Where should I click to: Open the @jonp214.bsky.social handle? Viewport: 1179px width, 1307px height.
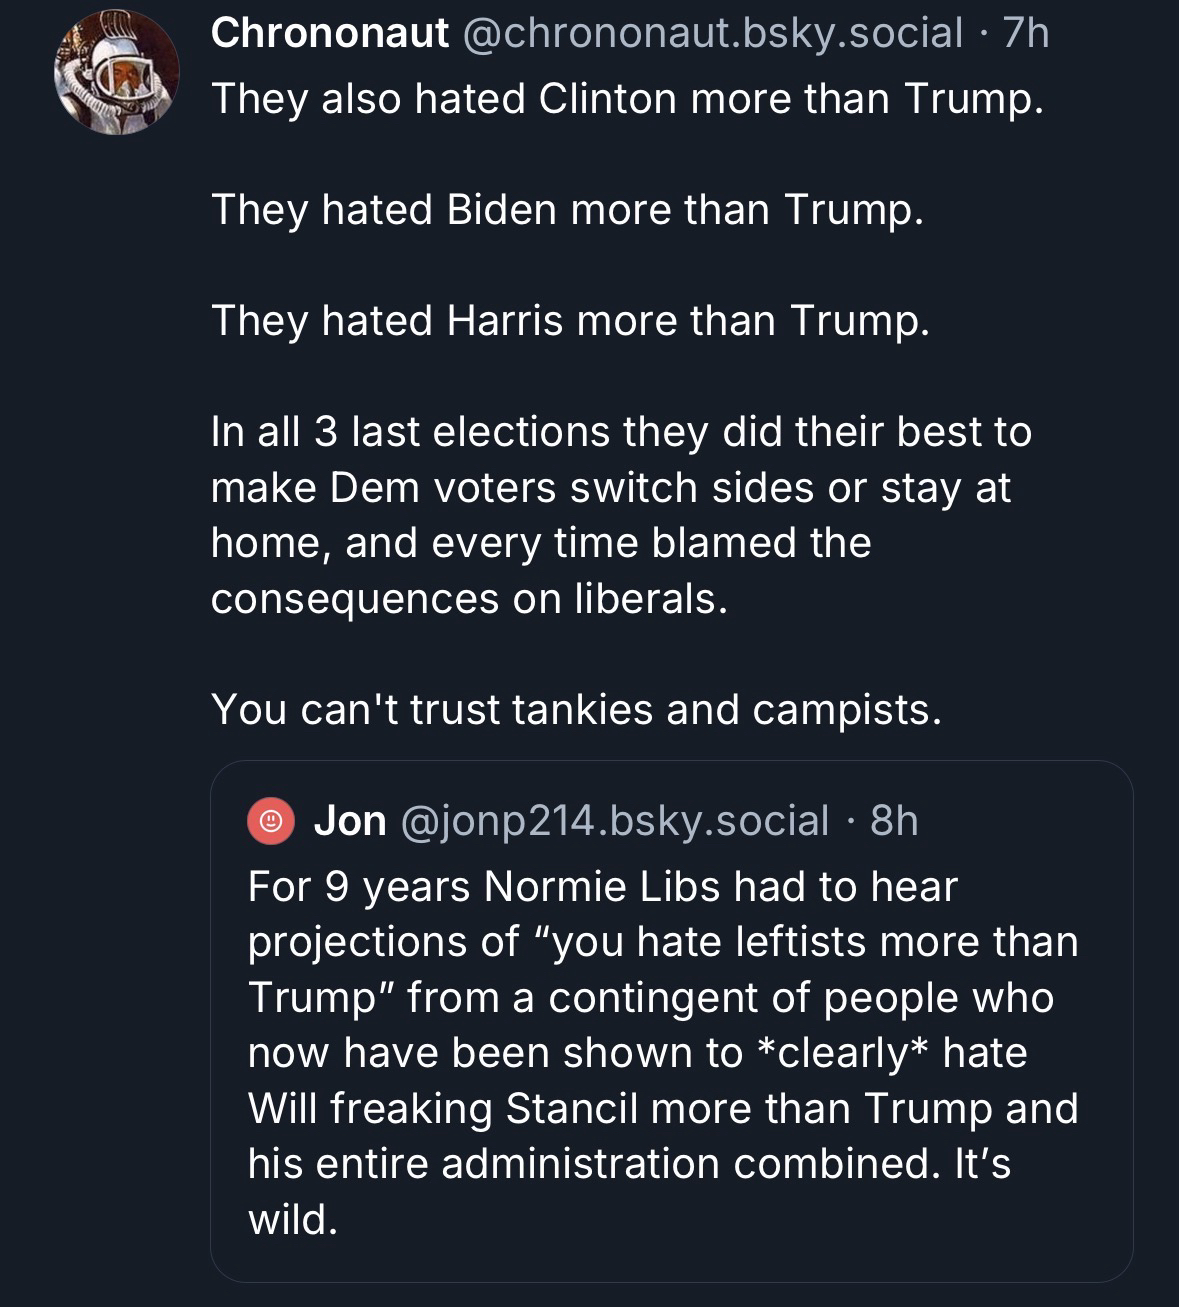(614, 821)
